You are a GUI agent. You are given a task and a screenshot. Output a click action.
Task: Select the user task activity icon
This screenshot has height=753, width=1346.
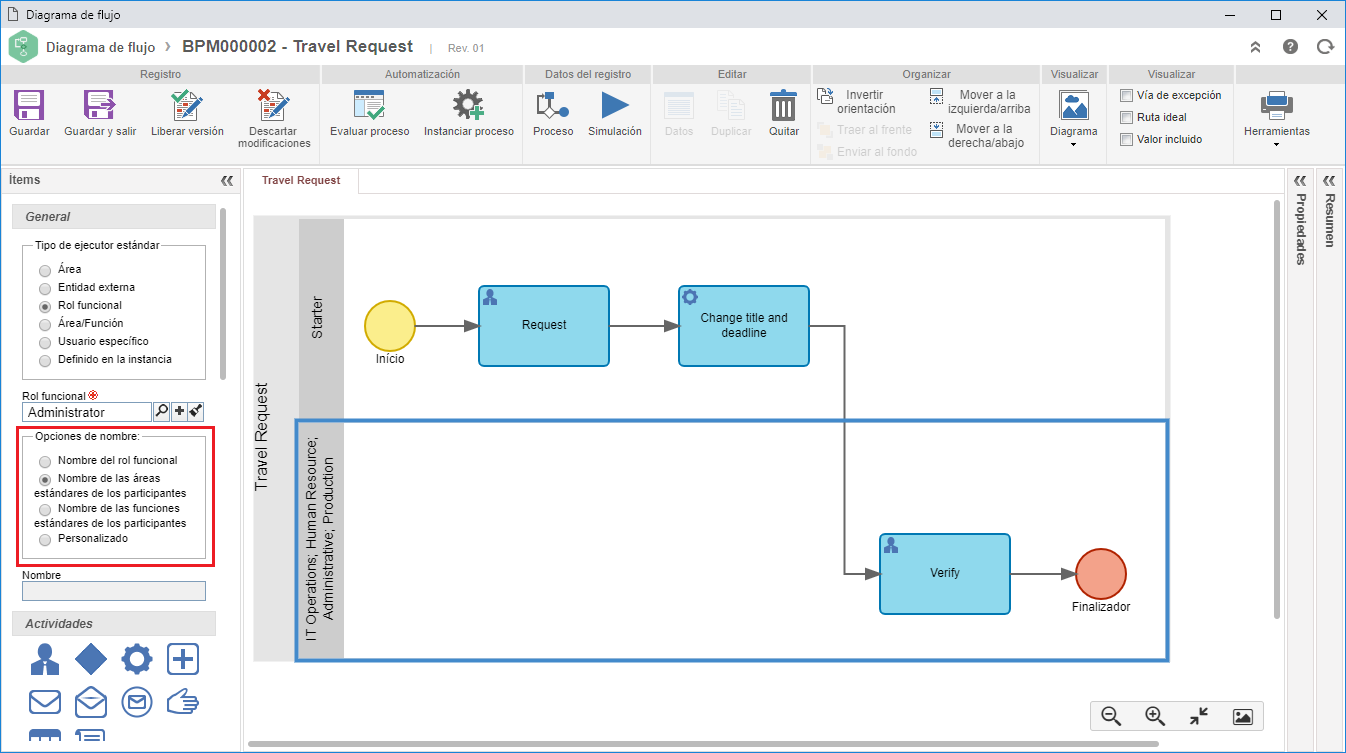tap(45, 659)
